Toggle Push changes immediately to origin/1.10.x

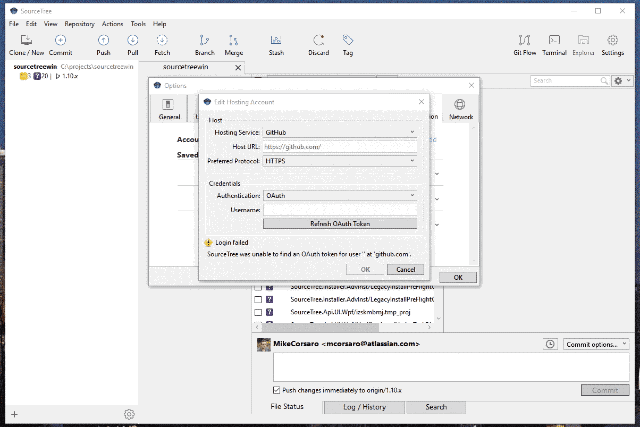276,390
